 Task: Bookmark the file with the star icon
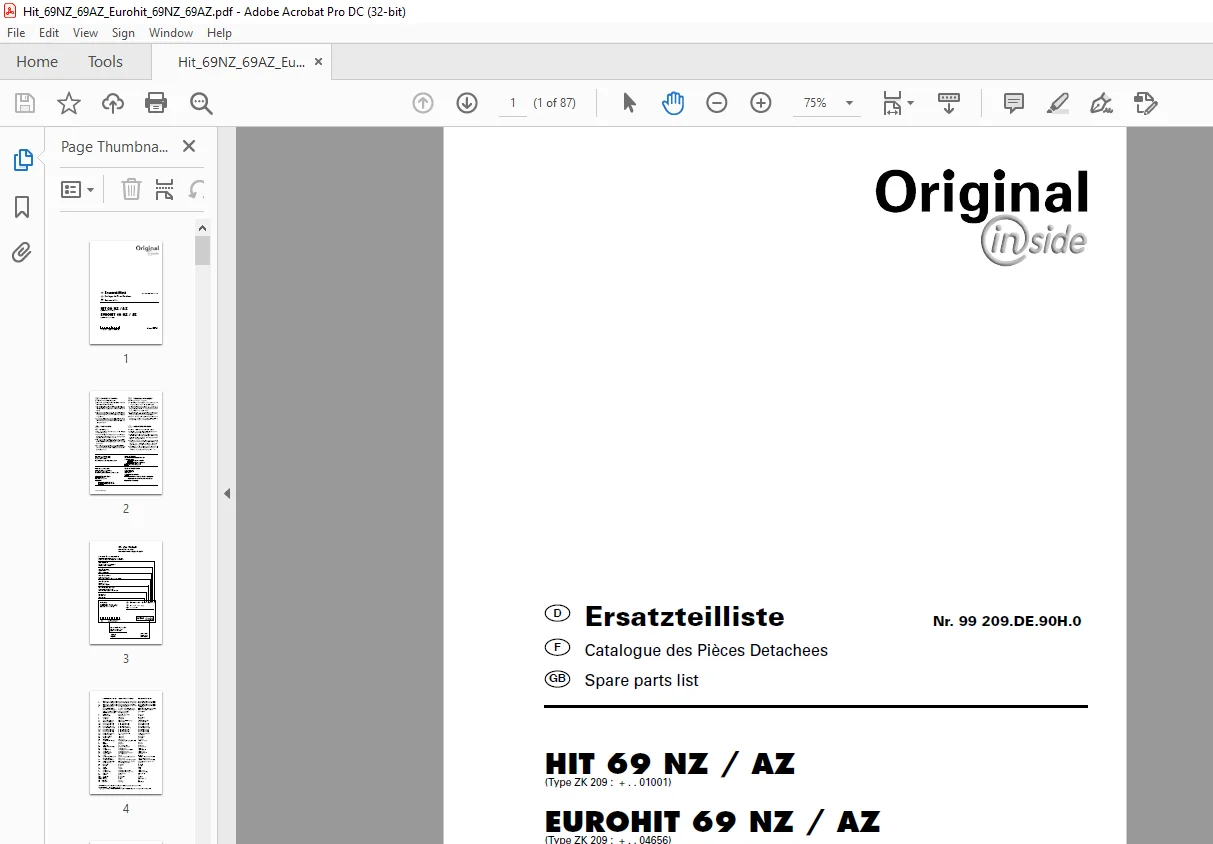(68, 103)
